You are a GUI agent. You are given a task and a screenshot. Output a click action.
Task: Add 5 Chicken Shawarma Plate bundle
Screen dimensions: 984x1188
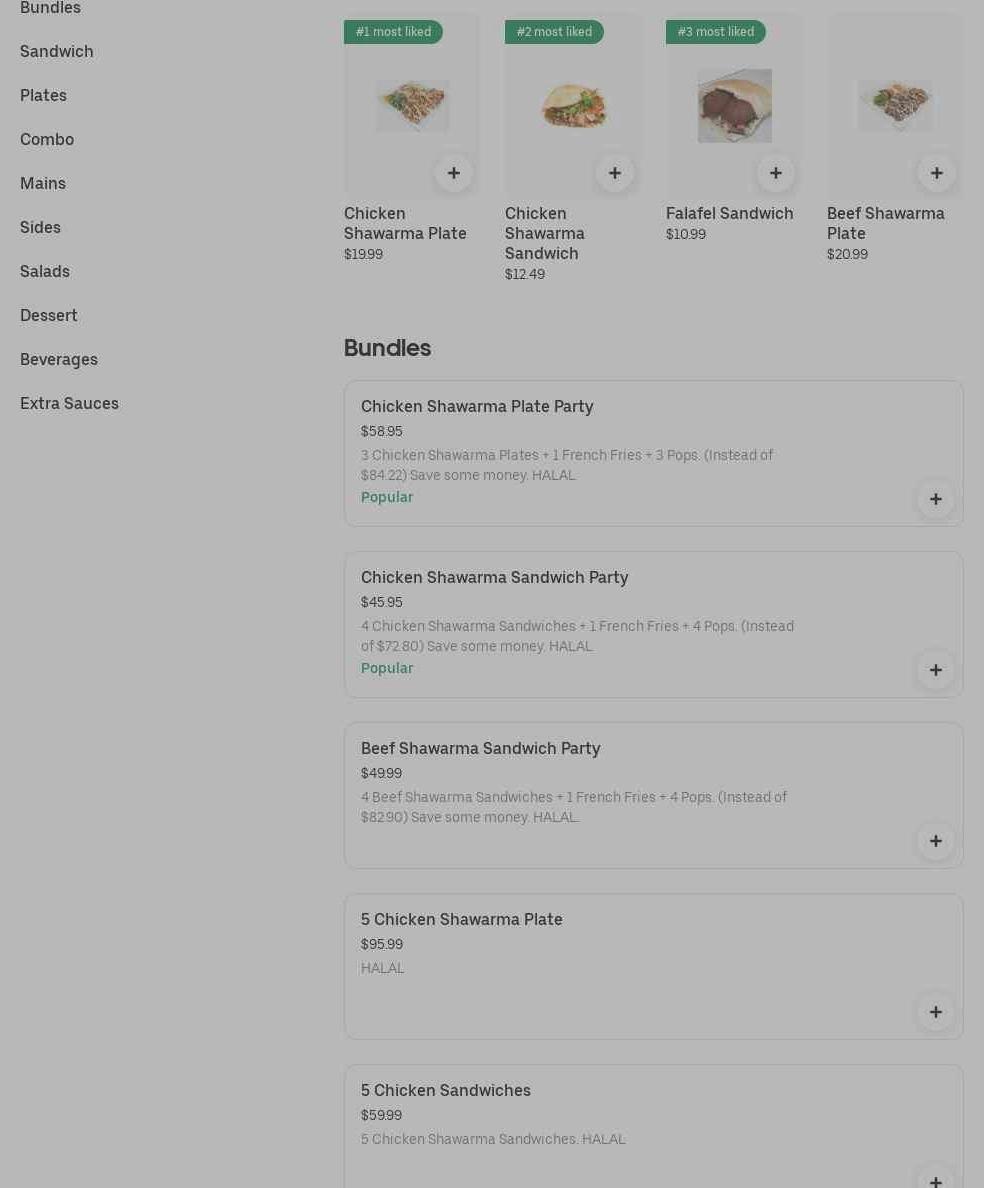pyautogui.click(x=935, y=1012)
